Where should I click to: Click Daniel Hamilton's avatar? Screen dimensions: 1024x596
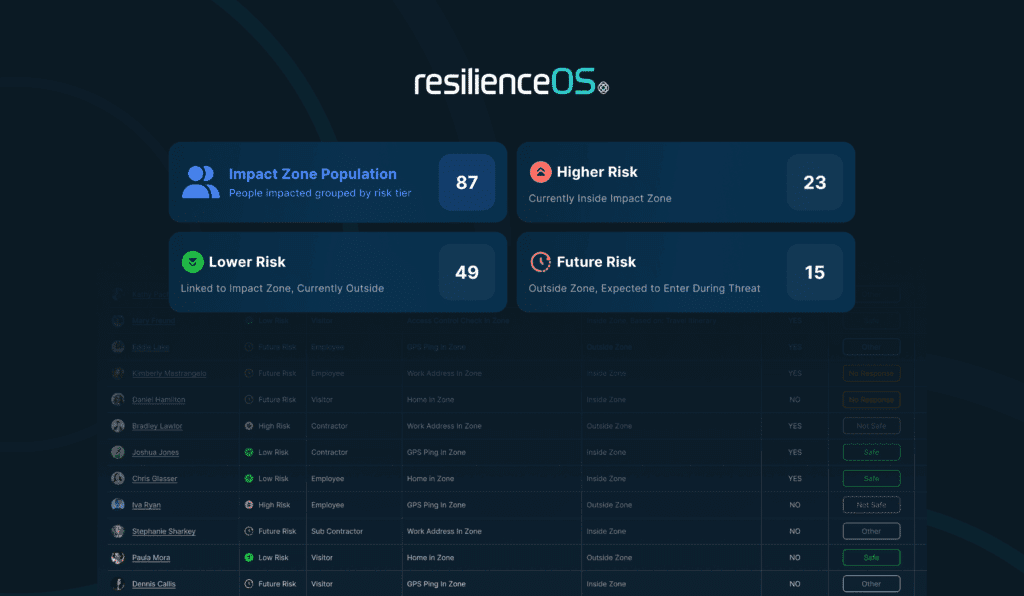coord(118,400)
